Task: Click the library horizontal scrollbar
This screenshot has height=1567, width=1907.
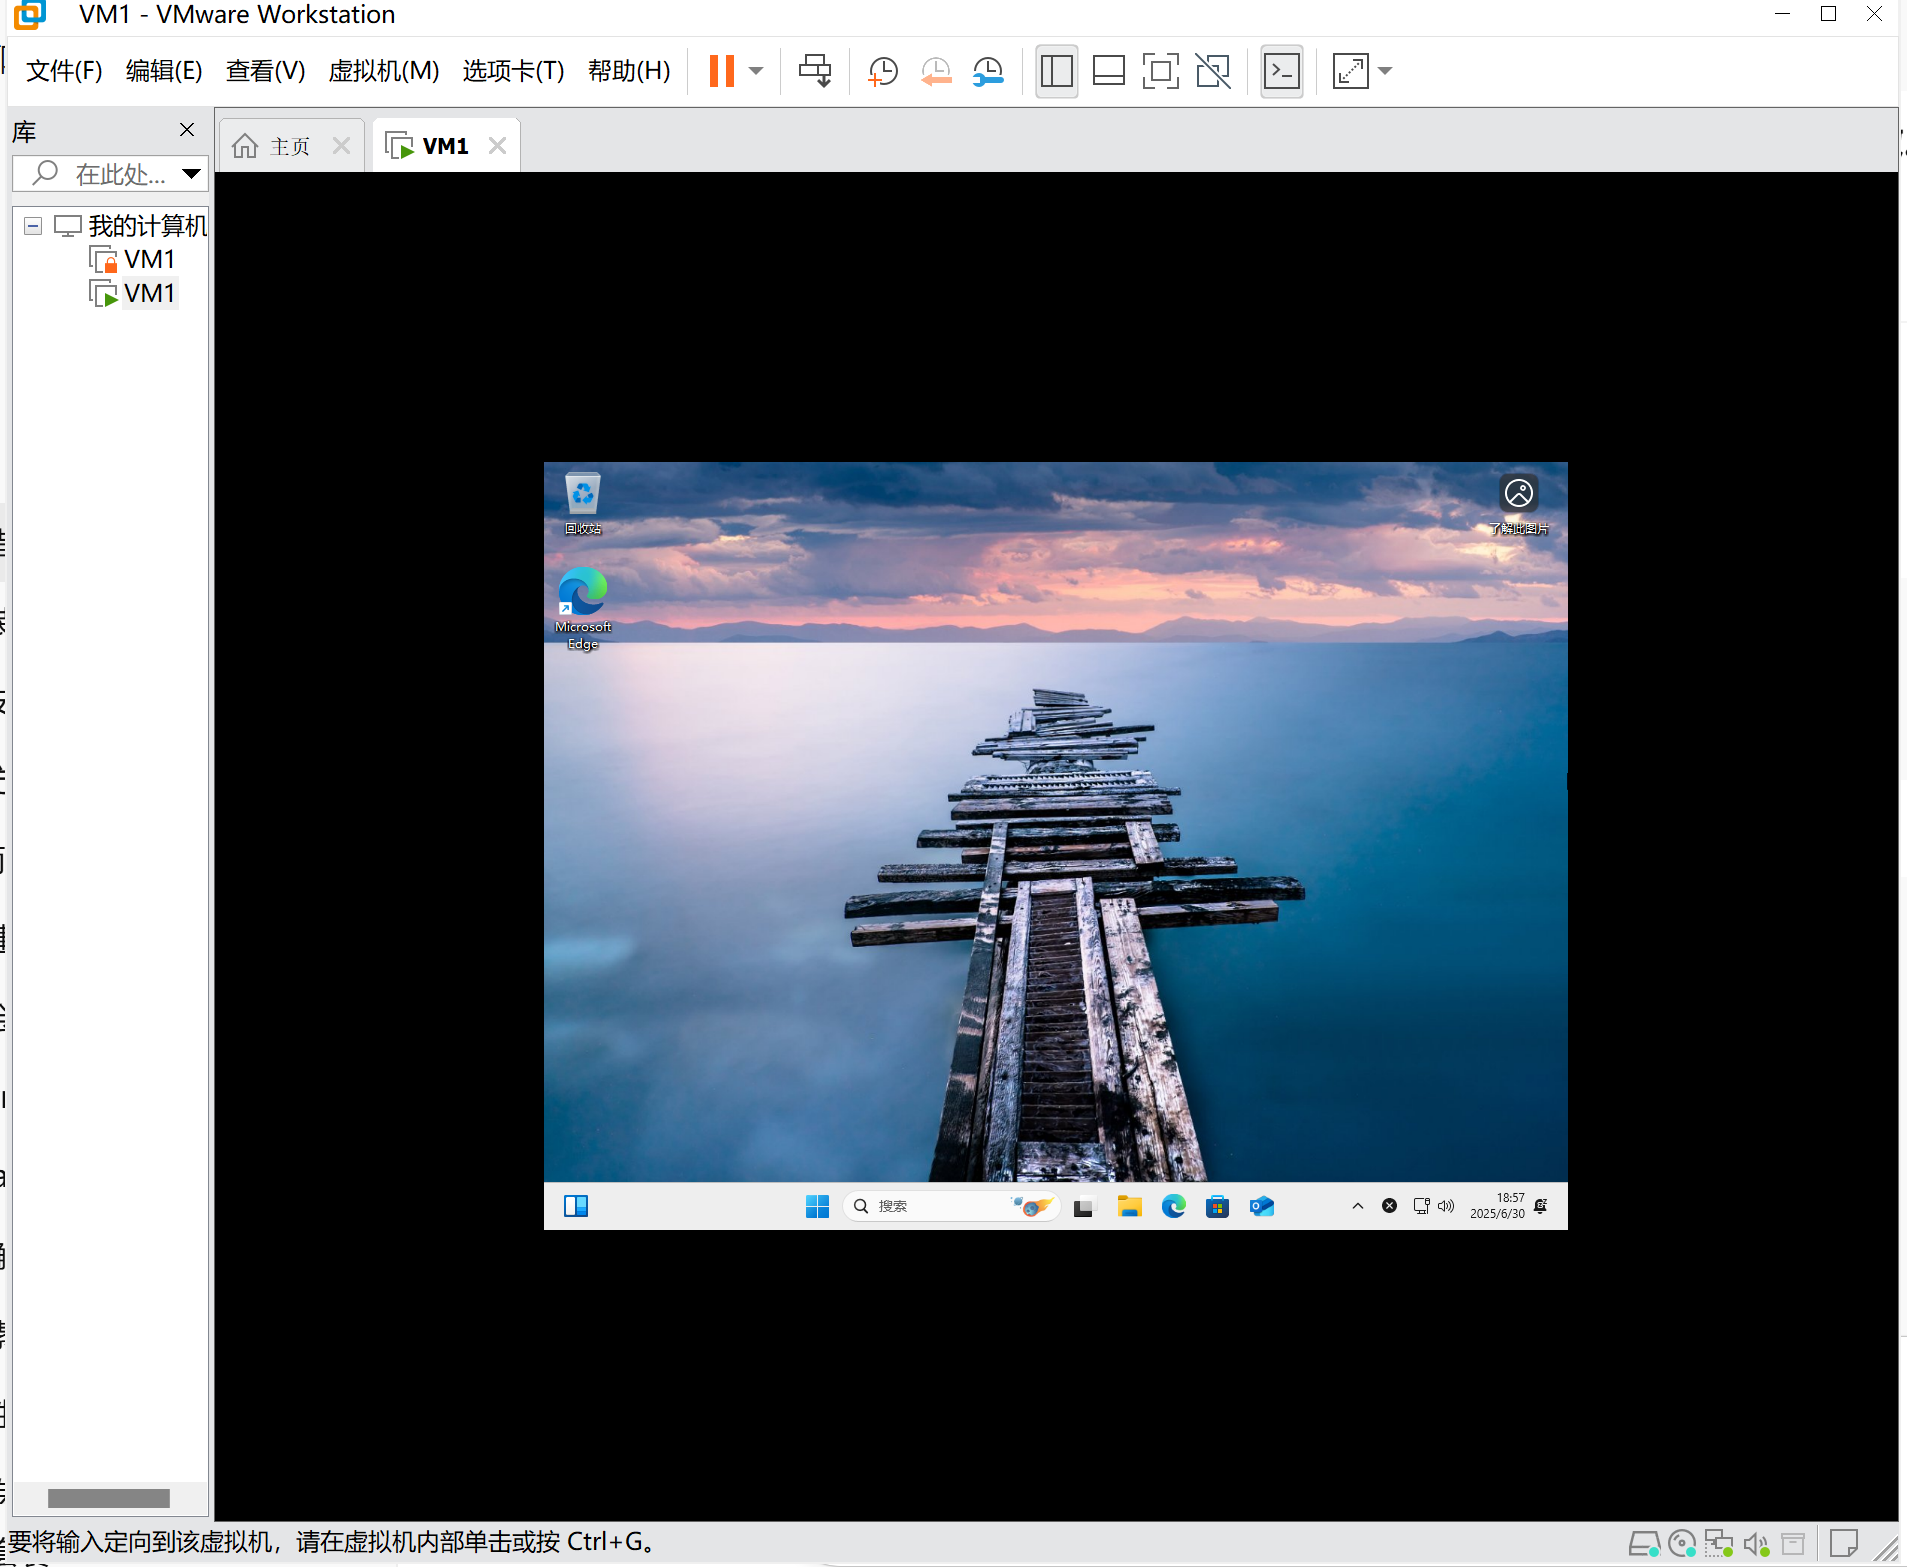Action: [x=109, y=1498]
